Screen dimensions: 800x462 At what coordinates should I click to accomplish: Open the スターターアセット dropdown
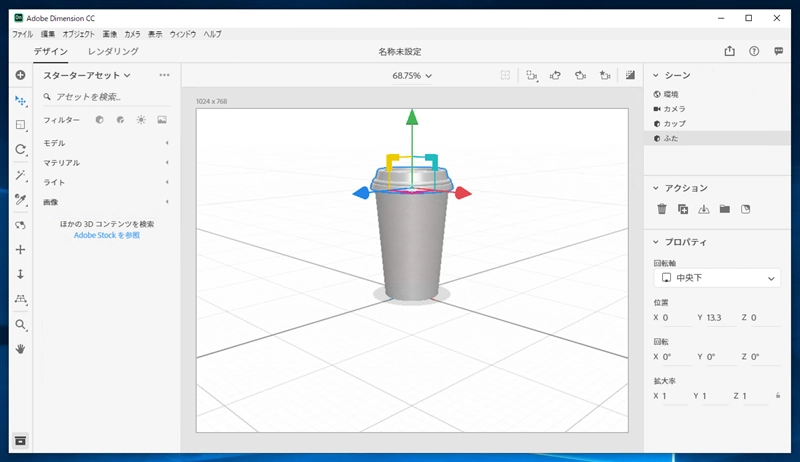pos(87,75)
